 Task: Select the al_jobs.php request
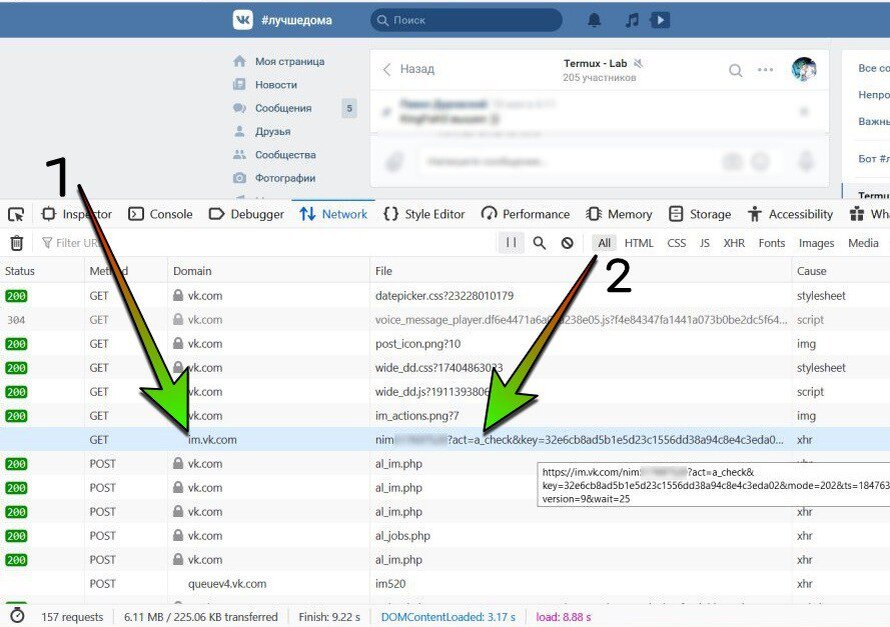point(402,536)
